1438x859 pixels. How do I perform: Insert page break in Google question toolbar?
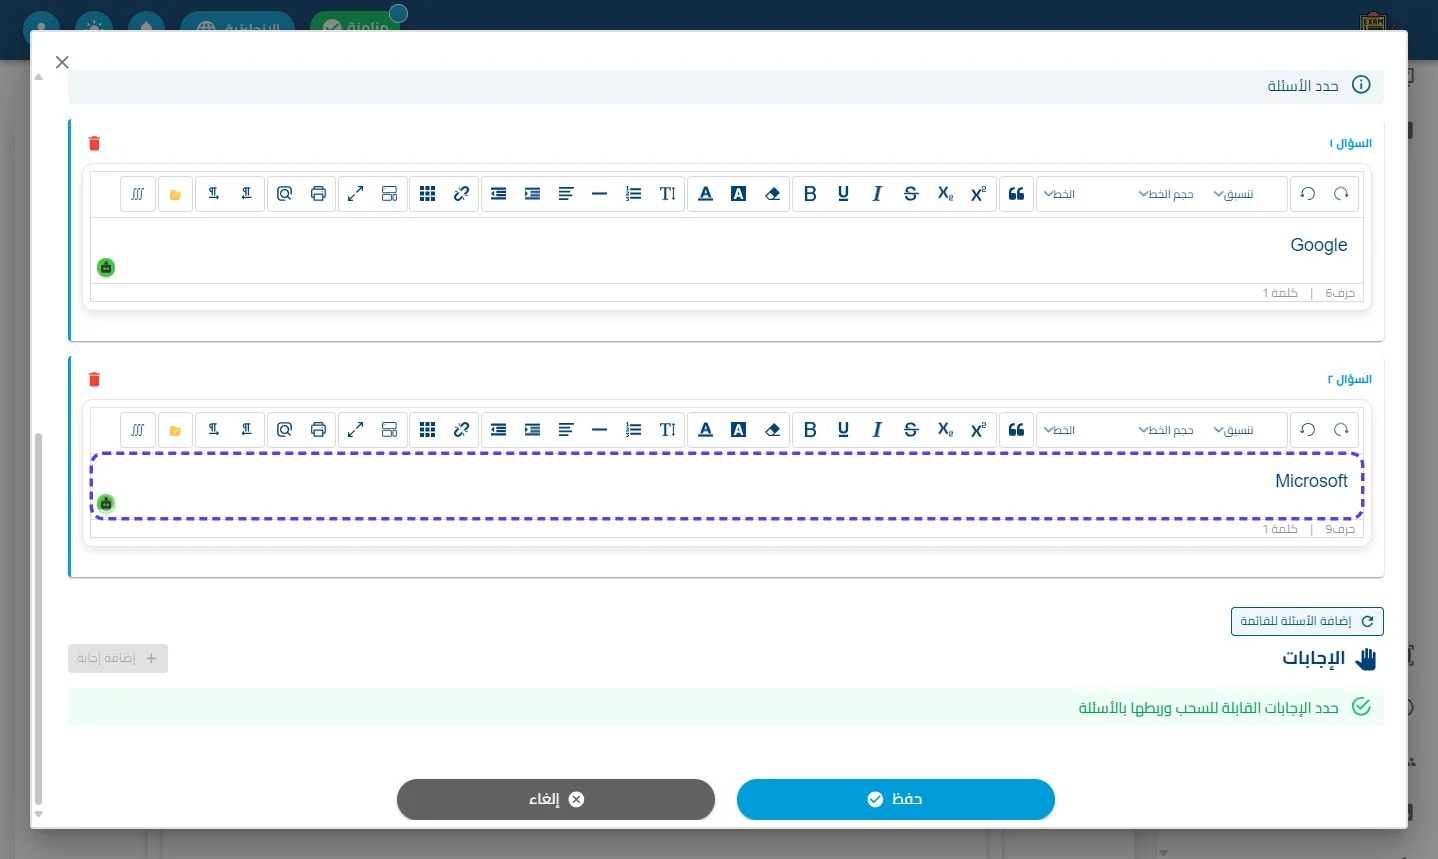(x=390, y=194)
